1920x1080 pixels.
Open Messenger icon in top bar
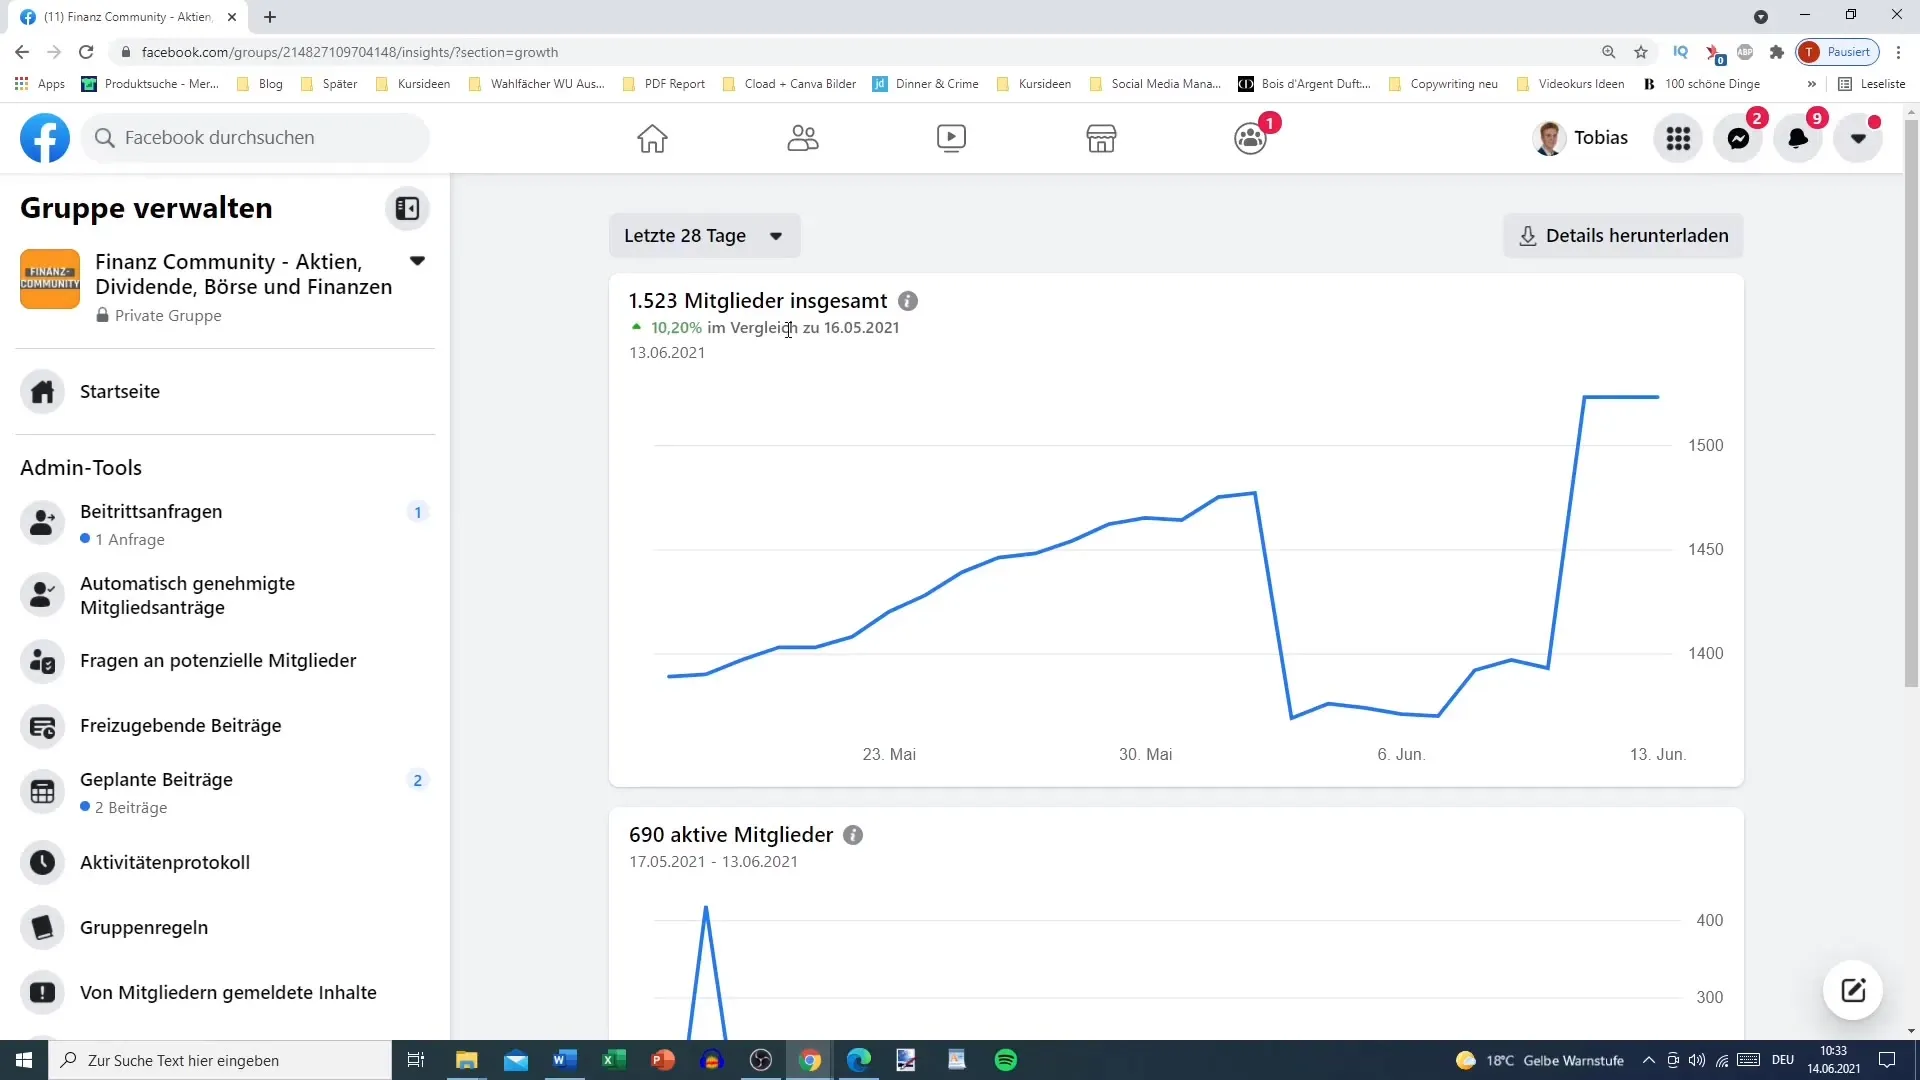pos(1741,137)
